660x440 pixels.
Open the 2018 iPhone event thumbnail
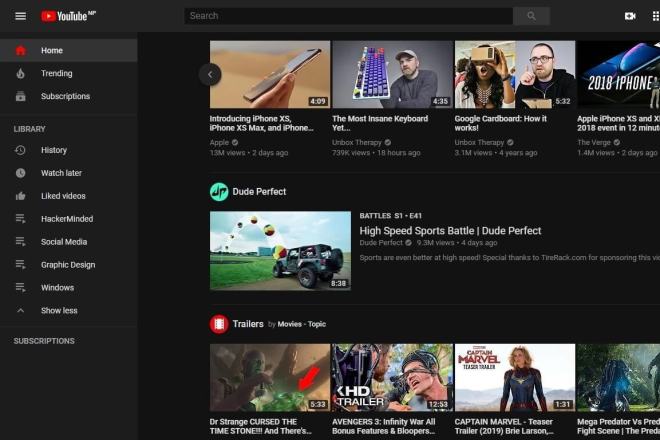pyautogui.click(x=618, y=75)
